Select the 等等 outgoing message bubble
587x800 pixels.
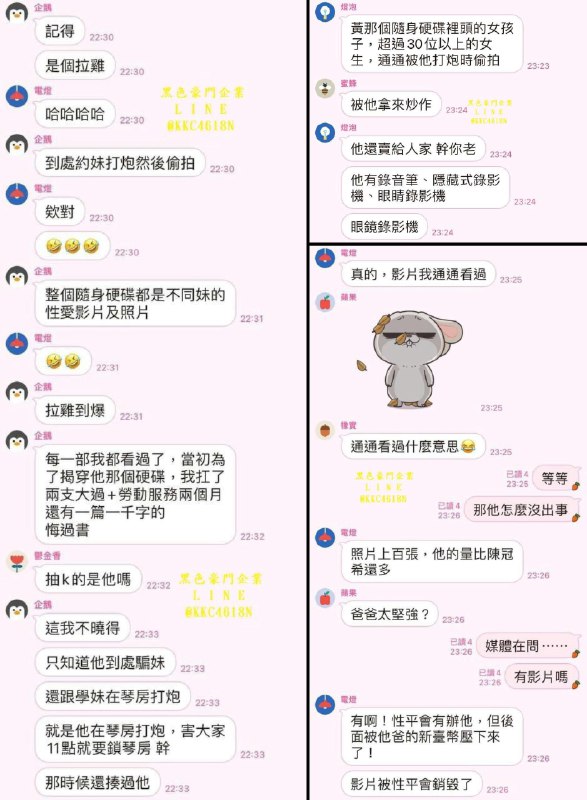tap(554, 478)
